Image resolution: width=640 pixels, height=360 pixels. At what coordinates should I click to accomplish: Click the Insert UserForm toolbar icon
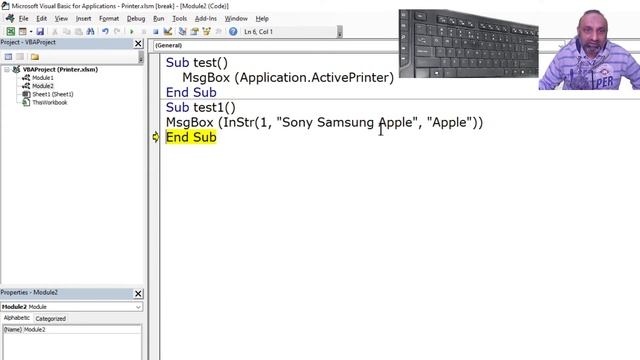[23, 31]
